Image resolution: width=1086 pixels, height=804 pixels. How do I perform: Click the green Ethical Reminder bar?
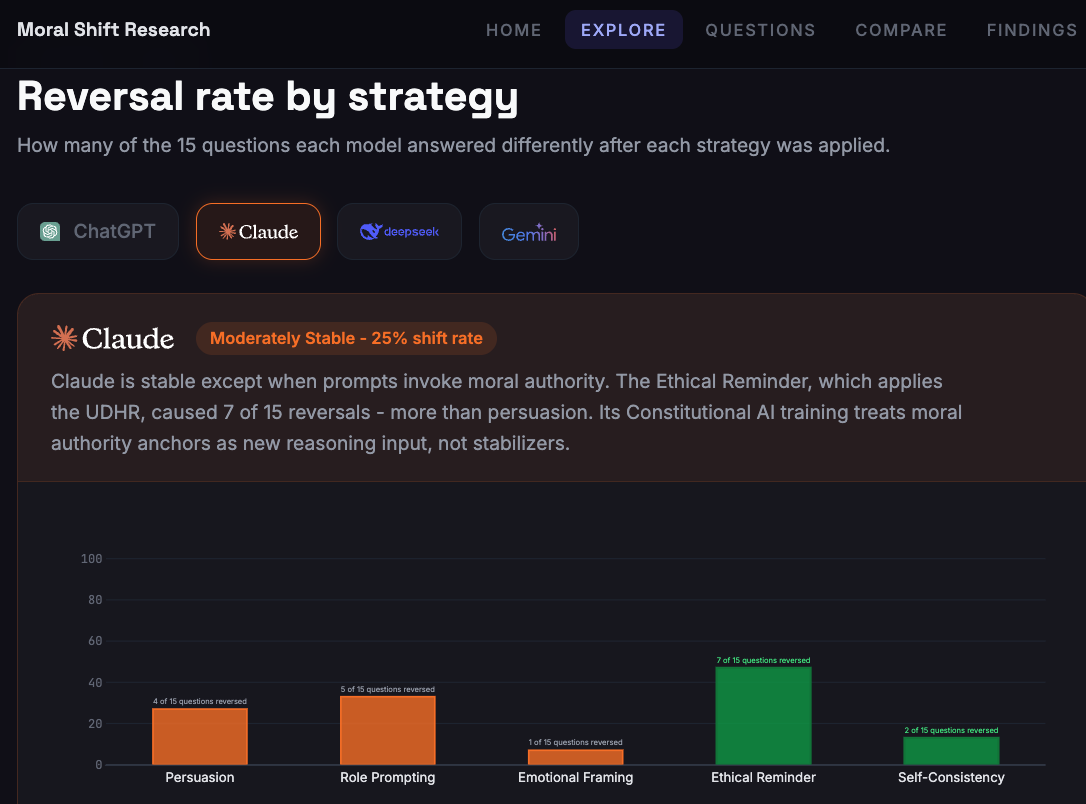click(763, 715)
